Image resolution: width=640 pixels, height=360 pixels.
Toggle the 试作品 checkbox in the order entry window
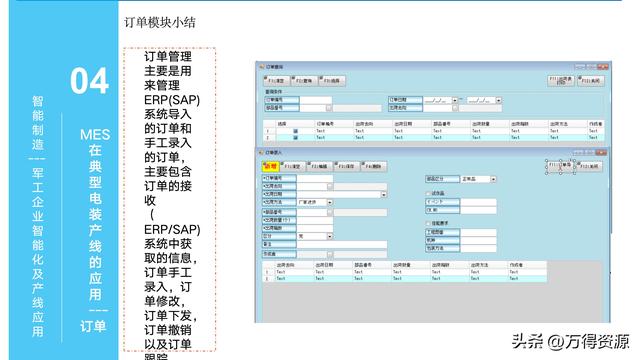428,193
